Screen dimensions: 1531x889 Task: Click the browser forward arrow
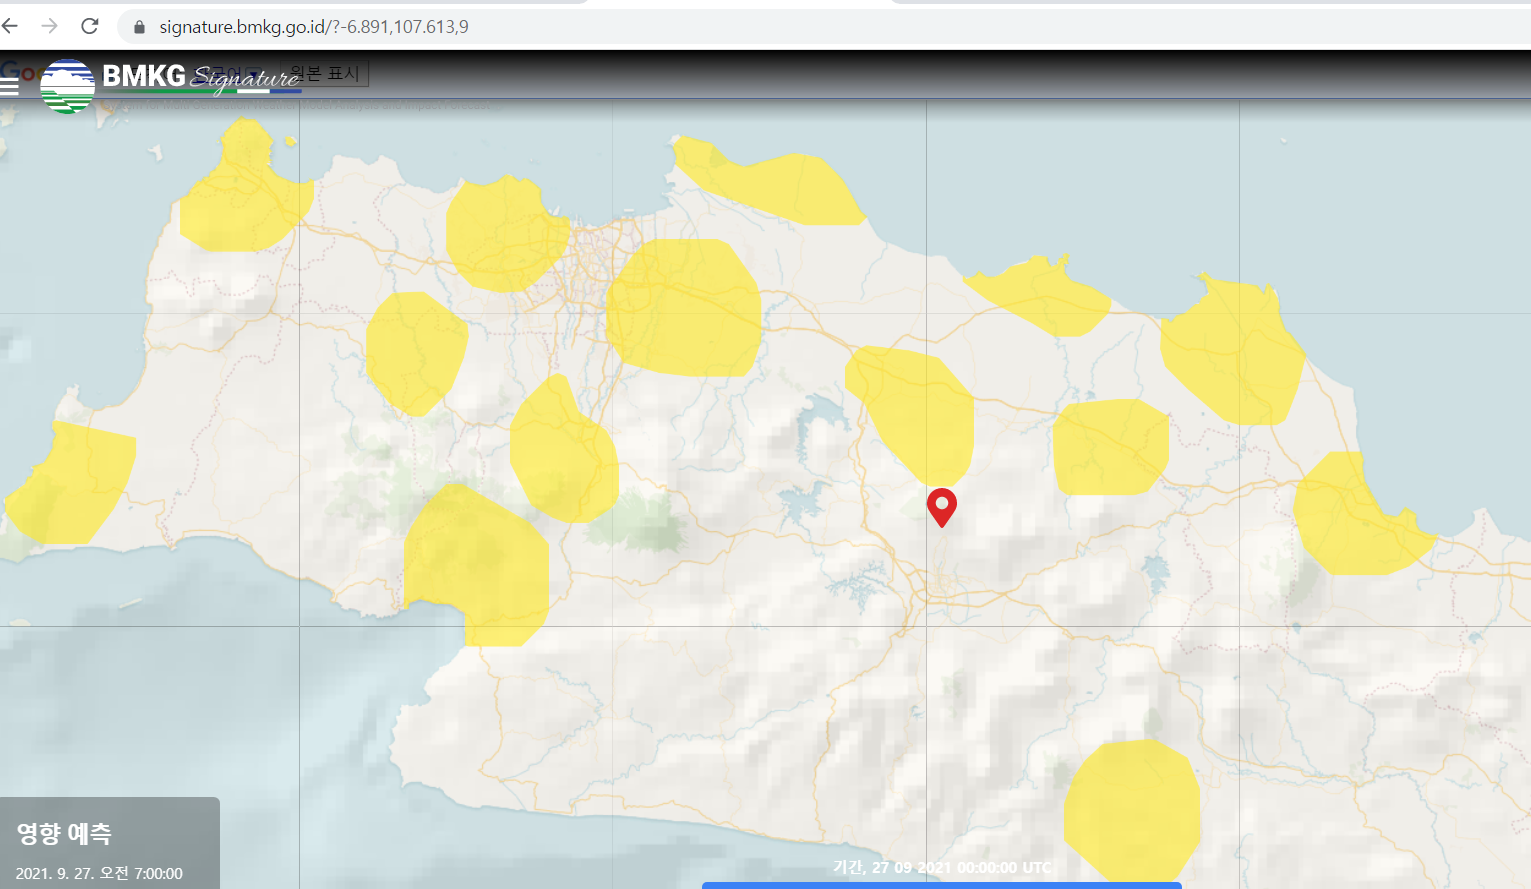pos(50,26)
